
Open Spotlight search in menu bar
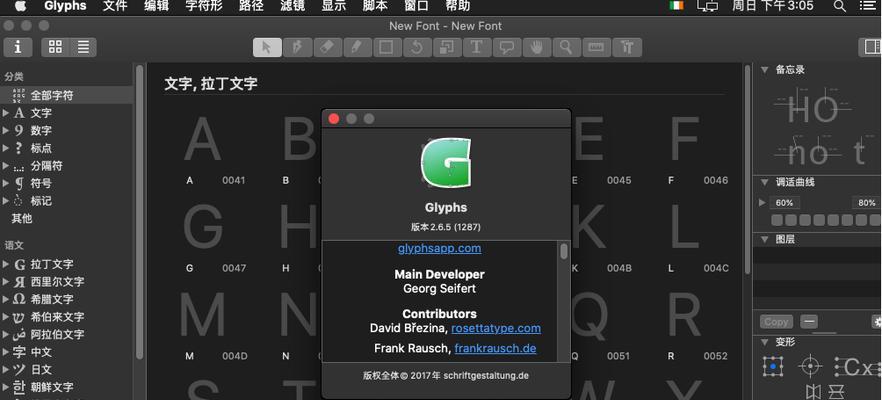[x=839, y=6]
